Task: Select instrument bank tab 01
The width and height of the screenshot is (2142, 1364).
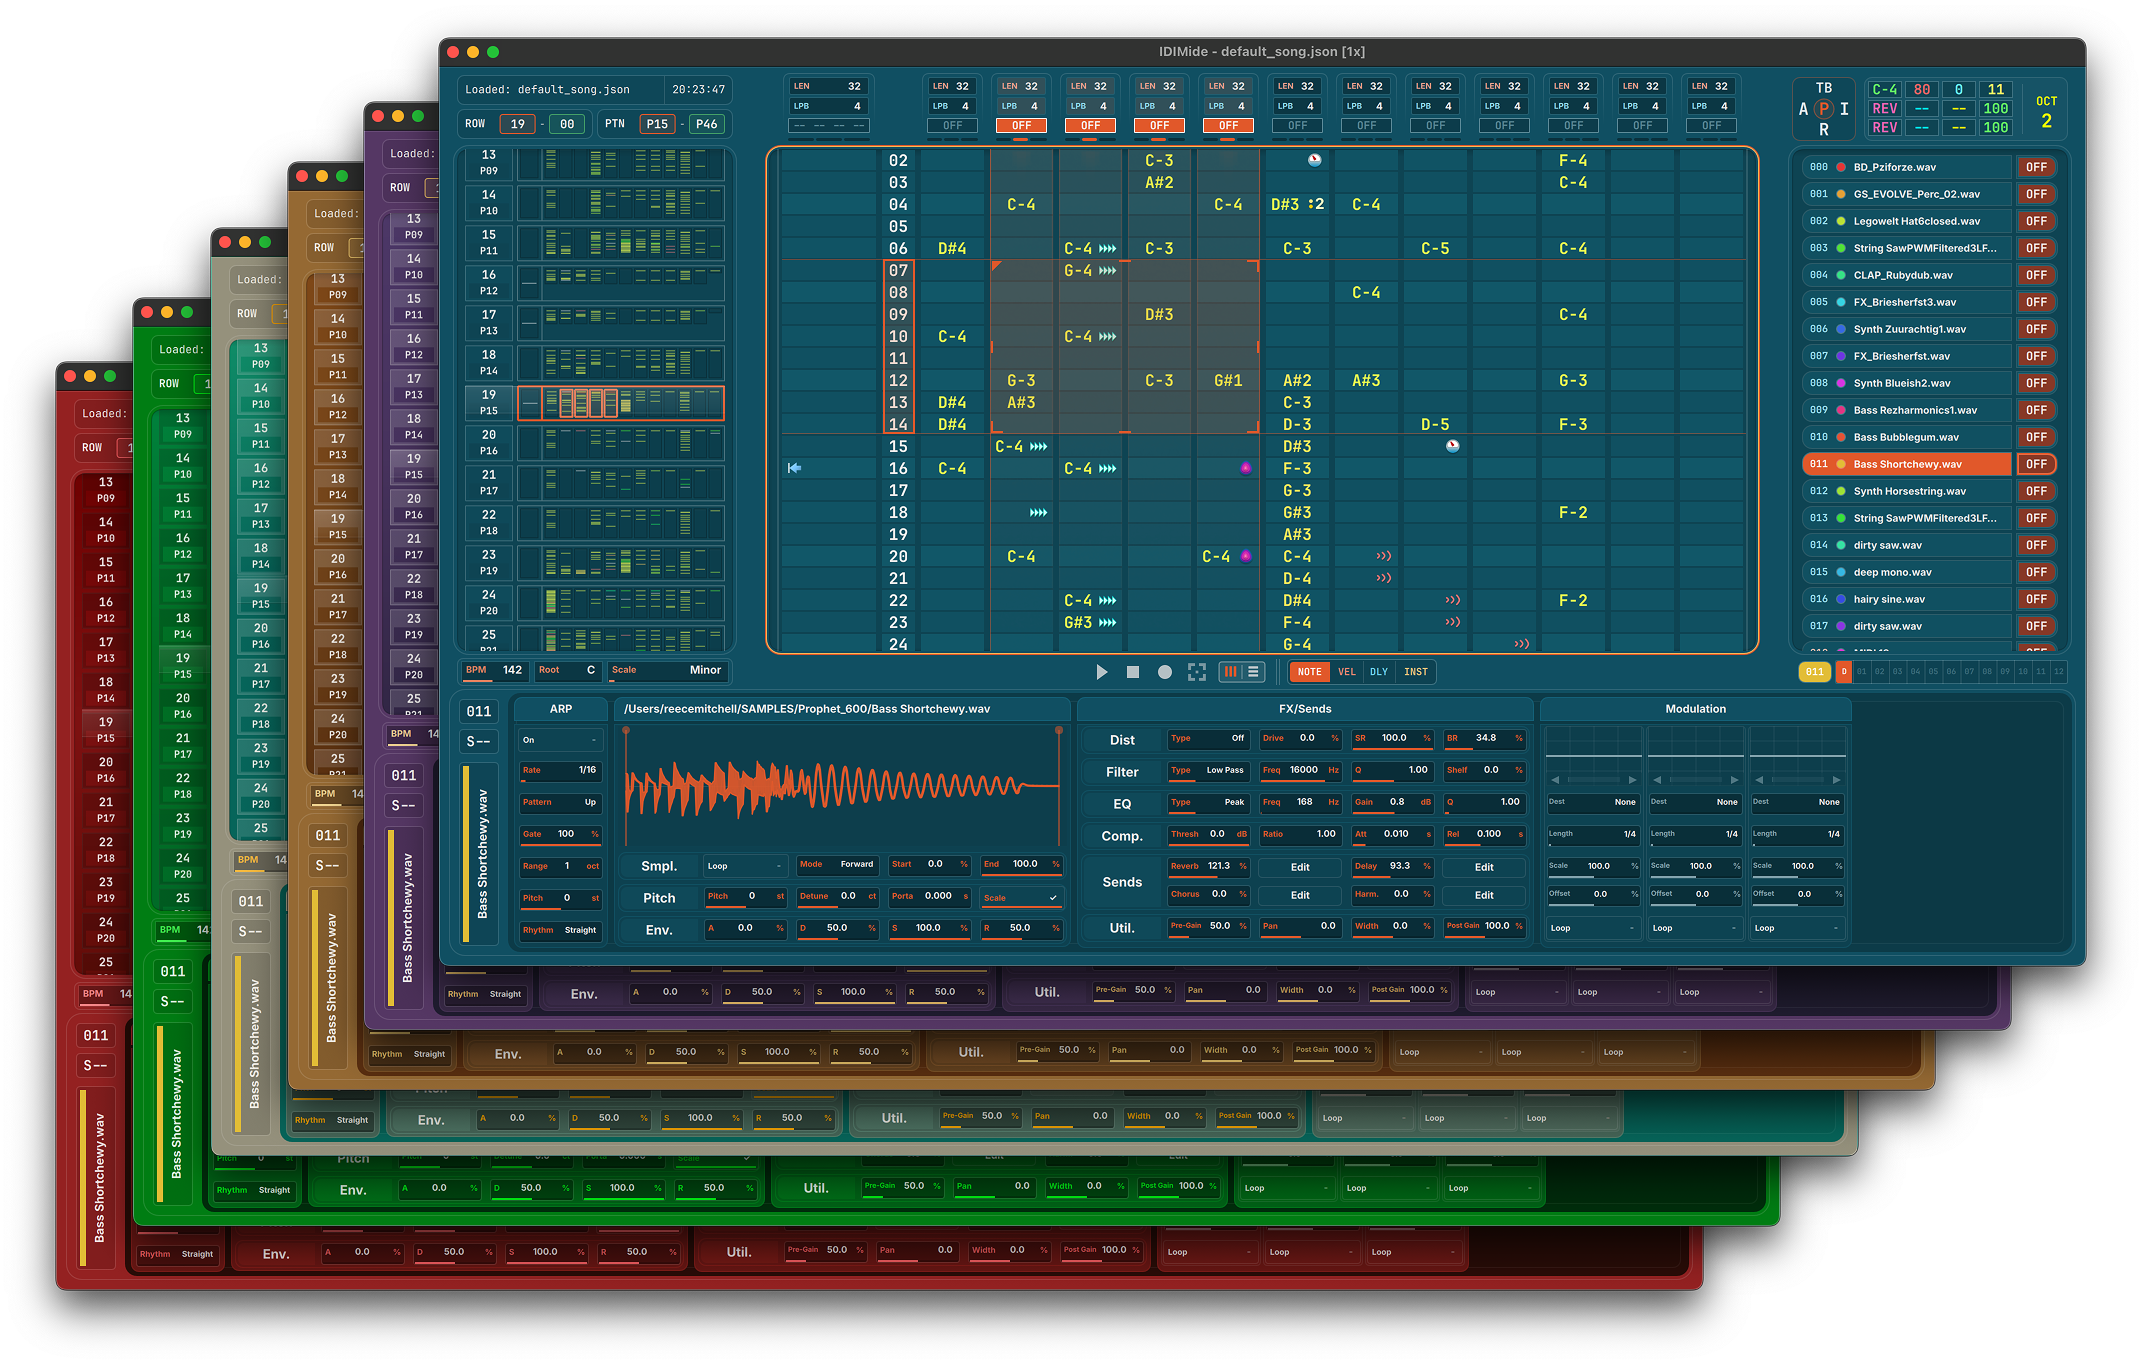Action: click(x=1861, y=672)
